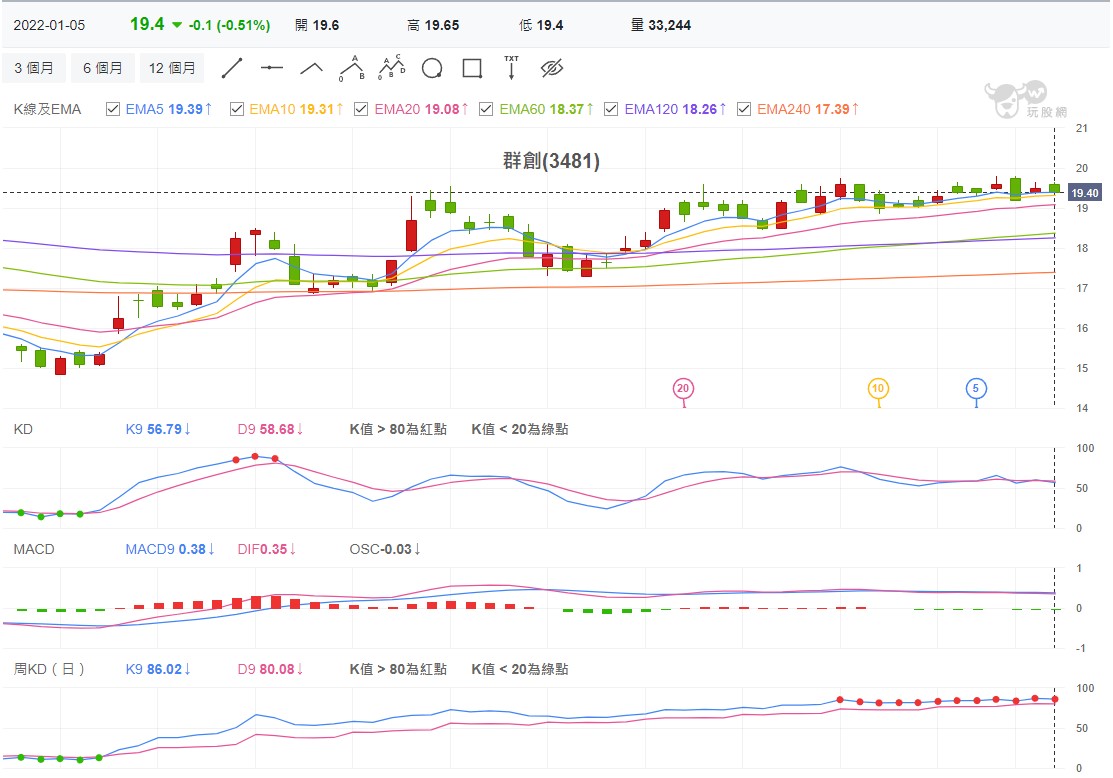The height and width of the screenshot is (778, 1113).
Task: Select the 0-A-B three-point wave tool
Action: [352, 68]
